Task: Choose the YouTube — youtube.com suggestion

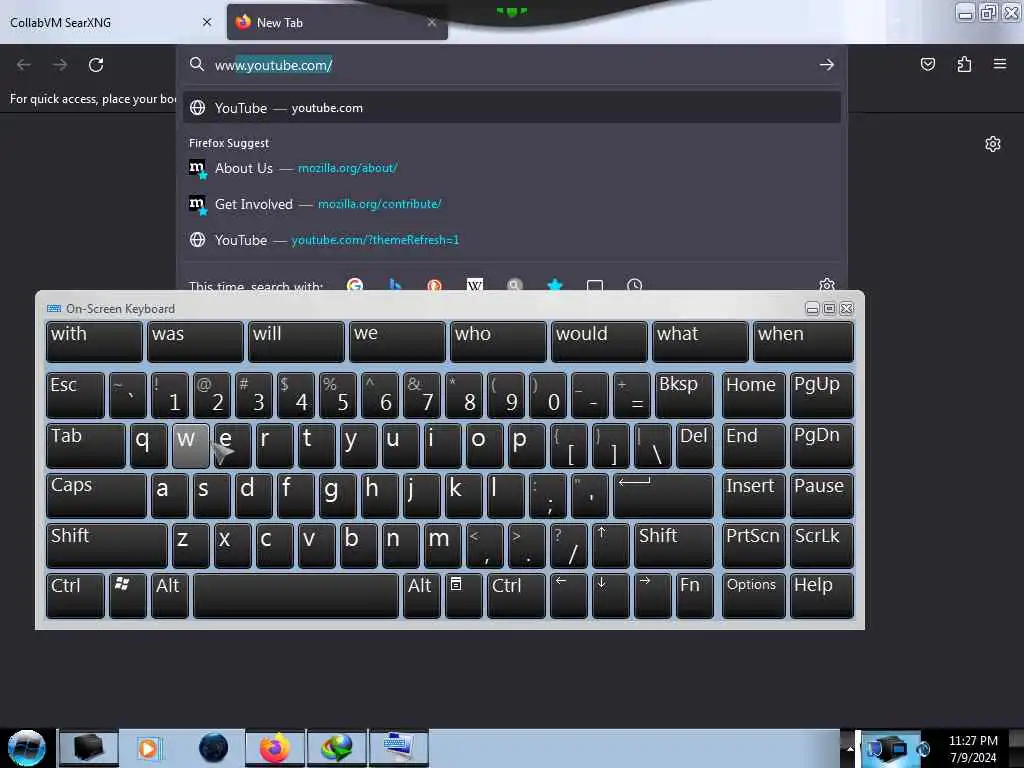Action: click(x=511, y=108)
